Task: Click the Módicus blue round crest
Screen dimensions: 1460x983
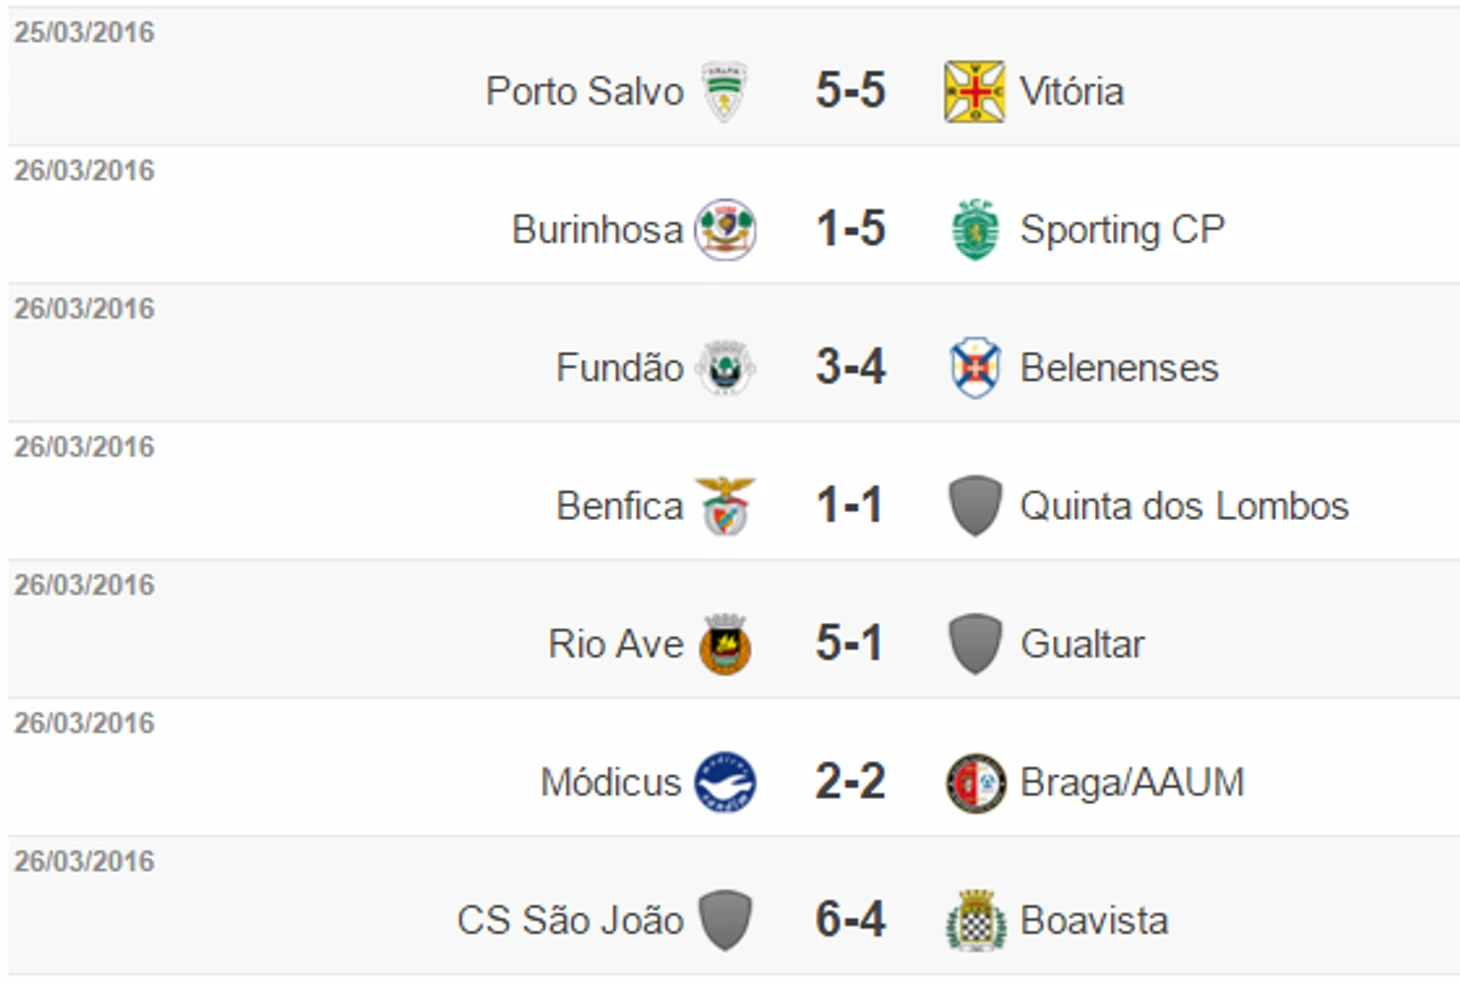Action: pos(725,782)
